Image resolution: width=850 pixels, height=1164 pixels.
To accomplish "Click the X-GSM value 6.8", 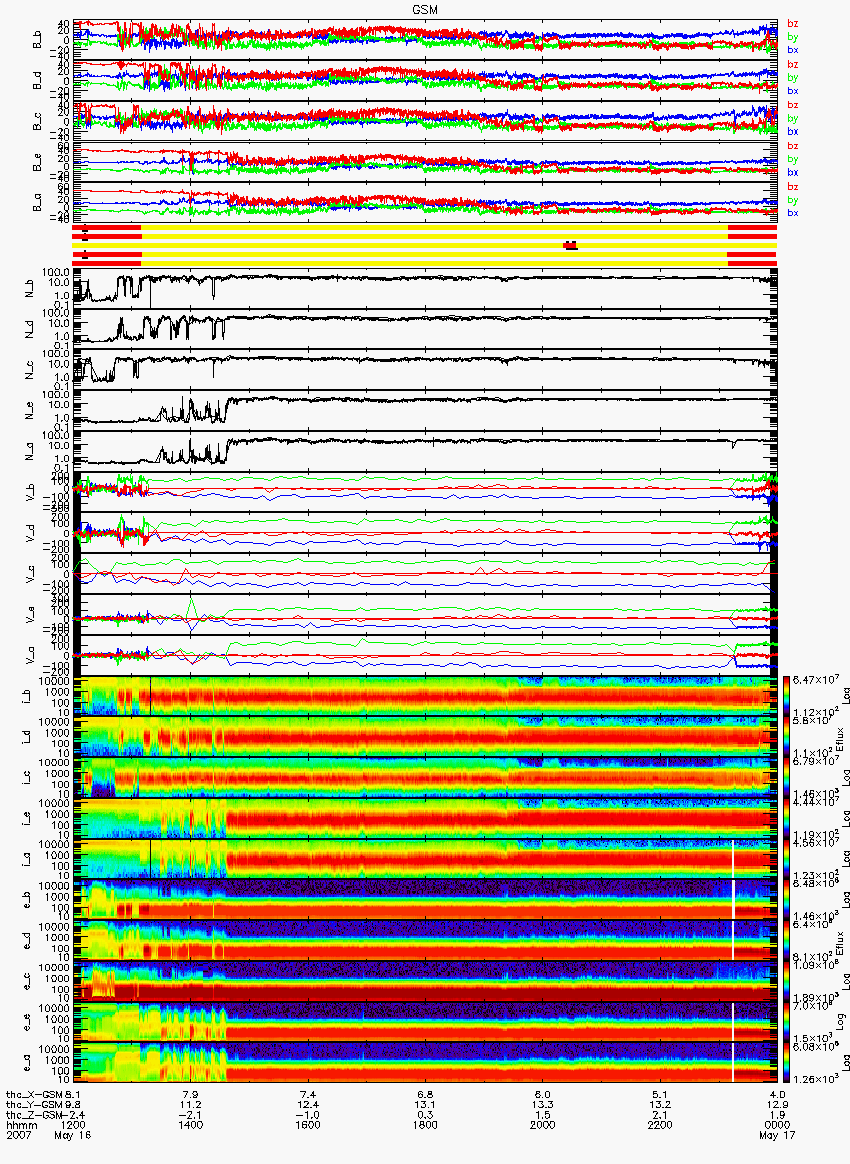I will (x=425, y=1095).
